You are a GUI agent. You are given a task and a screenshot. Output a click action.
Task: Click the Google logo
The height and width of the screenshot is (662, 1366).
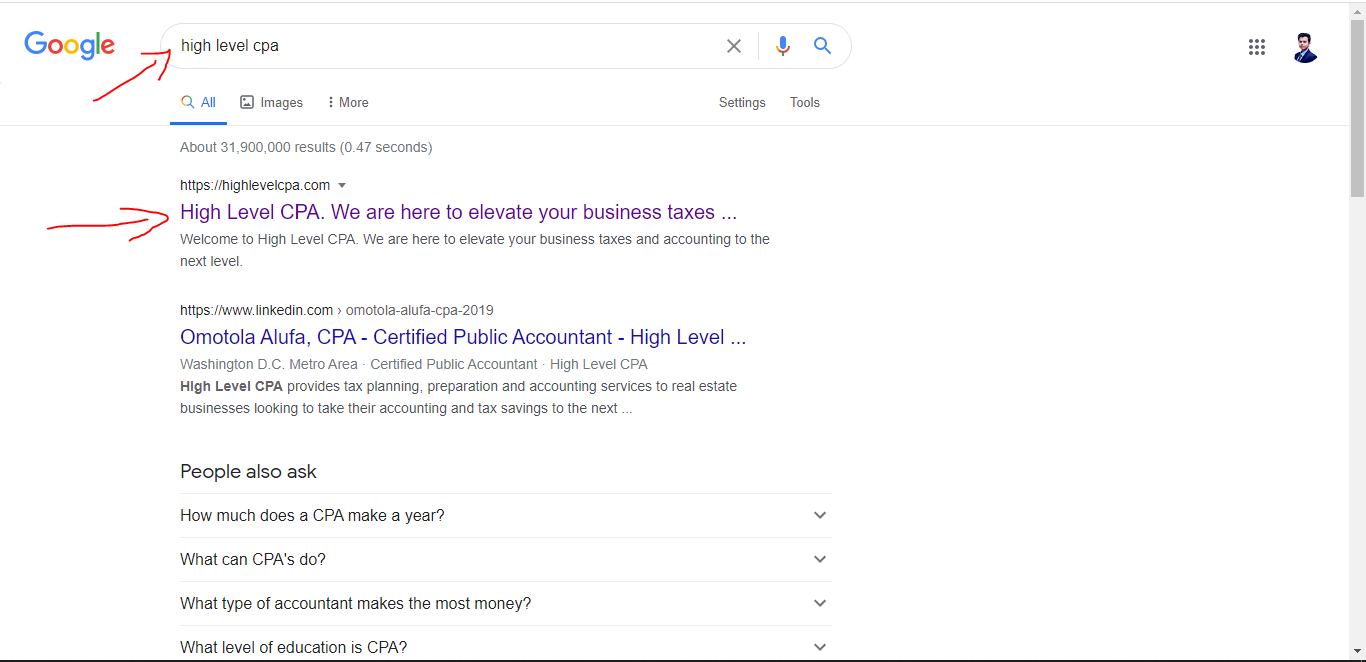[x=70, y=46]
